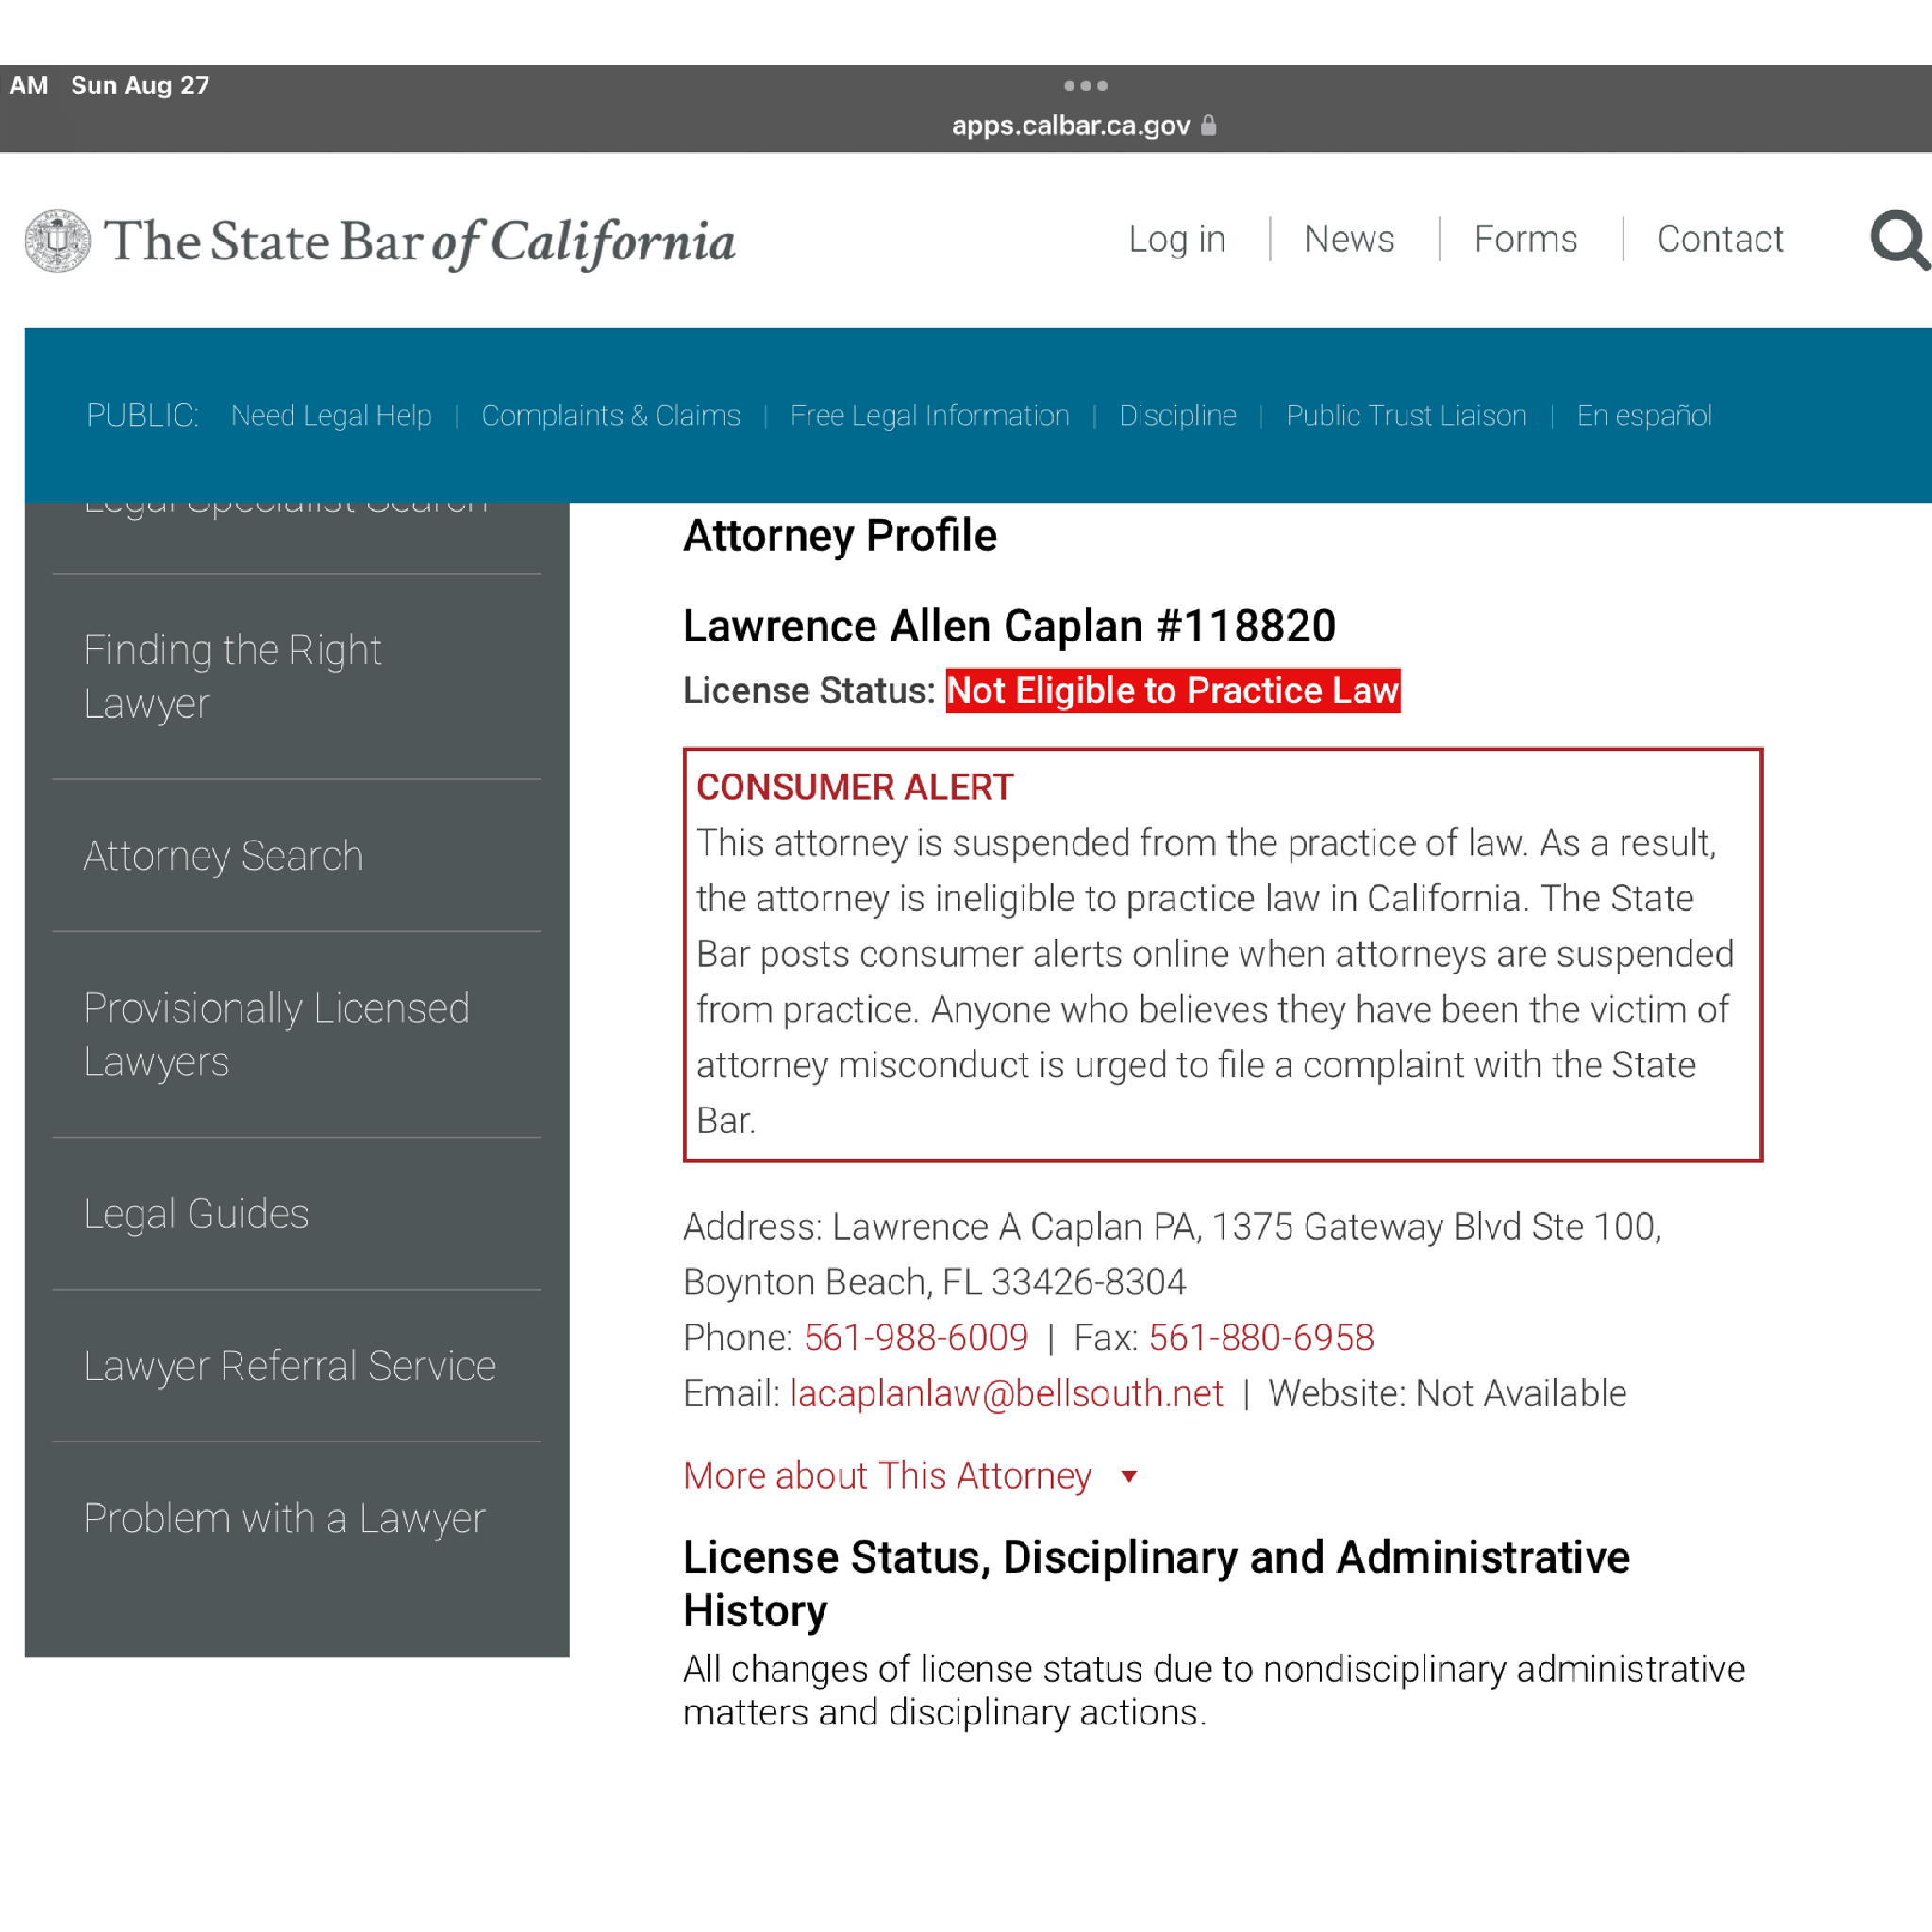Click the Not Eligible to Practice Law status
This screenshot has height=1932, width=1932.
point(1173,691)
